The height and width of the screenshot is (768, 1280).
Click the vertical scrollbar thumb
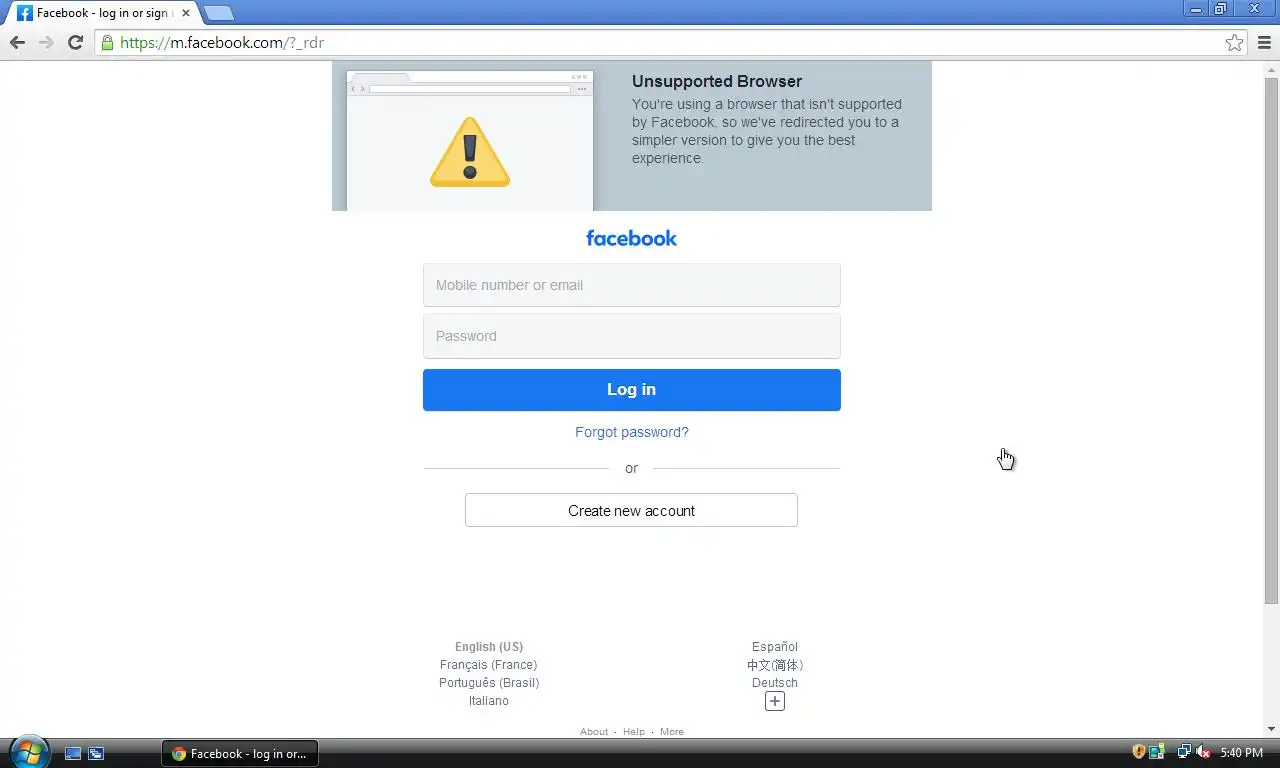pos(1271,340)
